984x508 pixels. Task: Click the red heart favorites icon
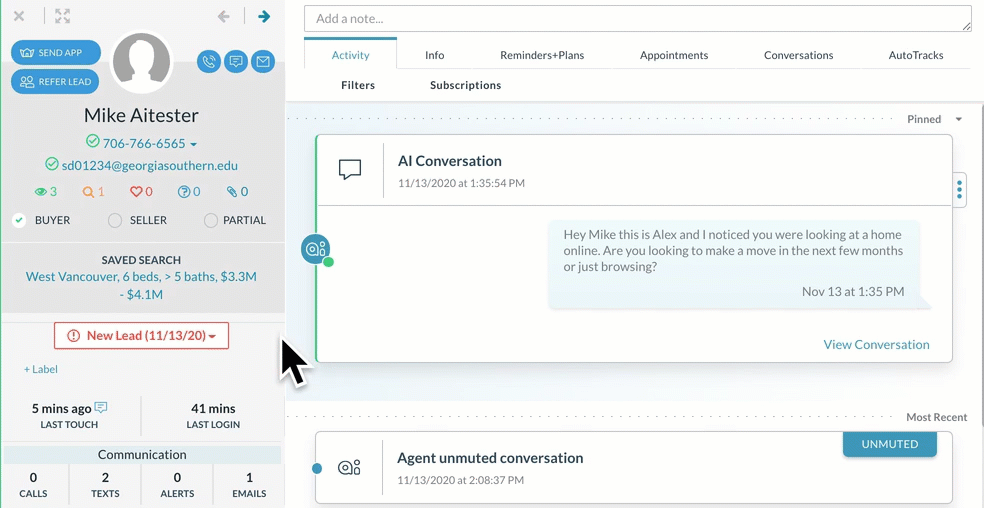pyautogui.click(x=141, y=192)
